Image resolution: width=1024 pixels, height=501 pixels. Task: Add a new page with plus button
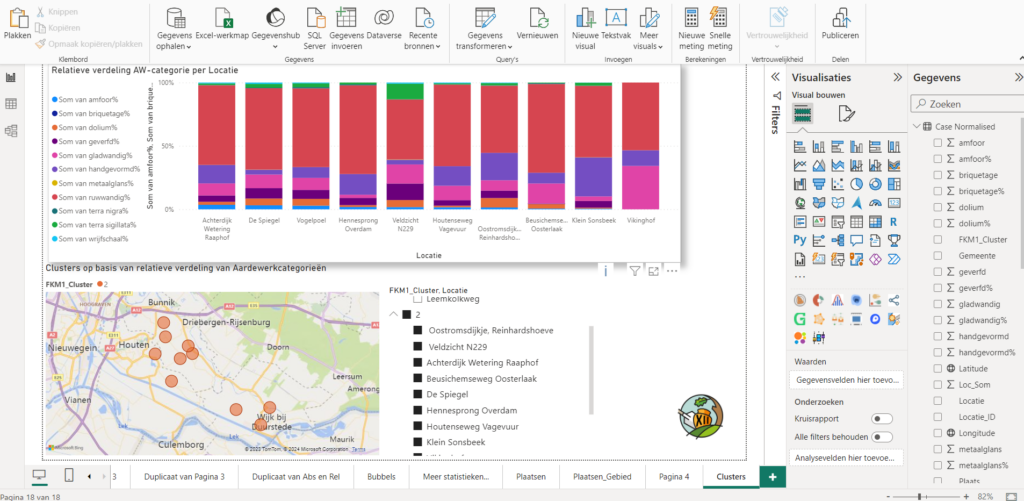click(x=771, y=477)
